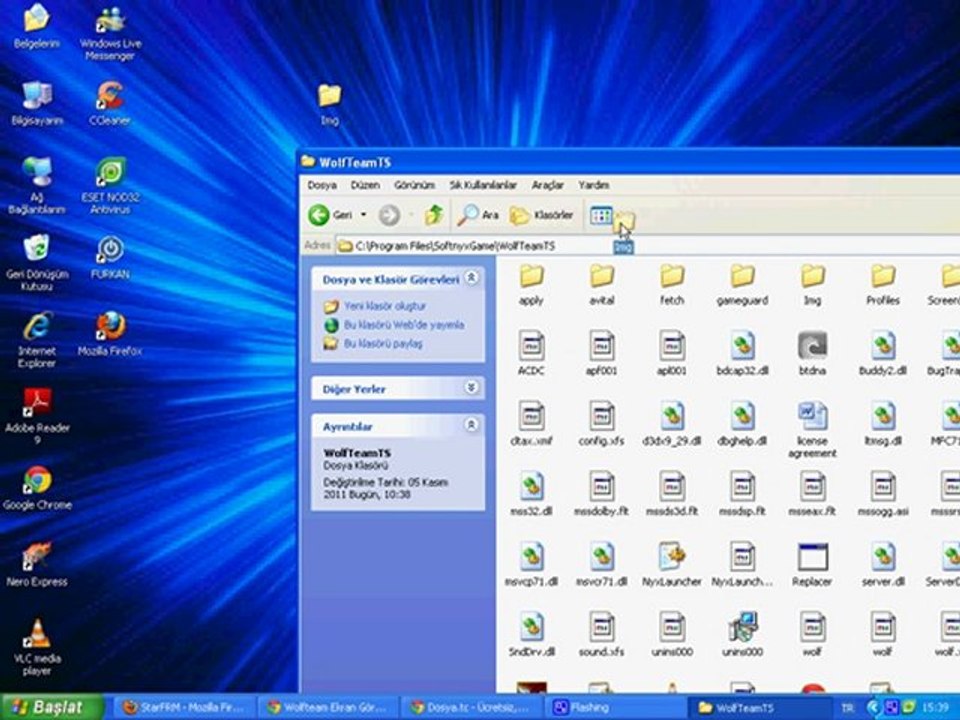The width and height of the screenshot is (960, 720).
Task: Launch VLC media player shortcut
Action: (x=37, y=647)
